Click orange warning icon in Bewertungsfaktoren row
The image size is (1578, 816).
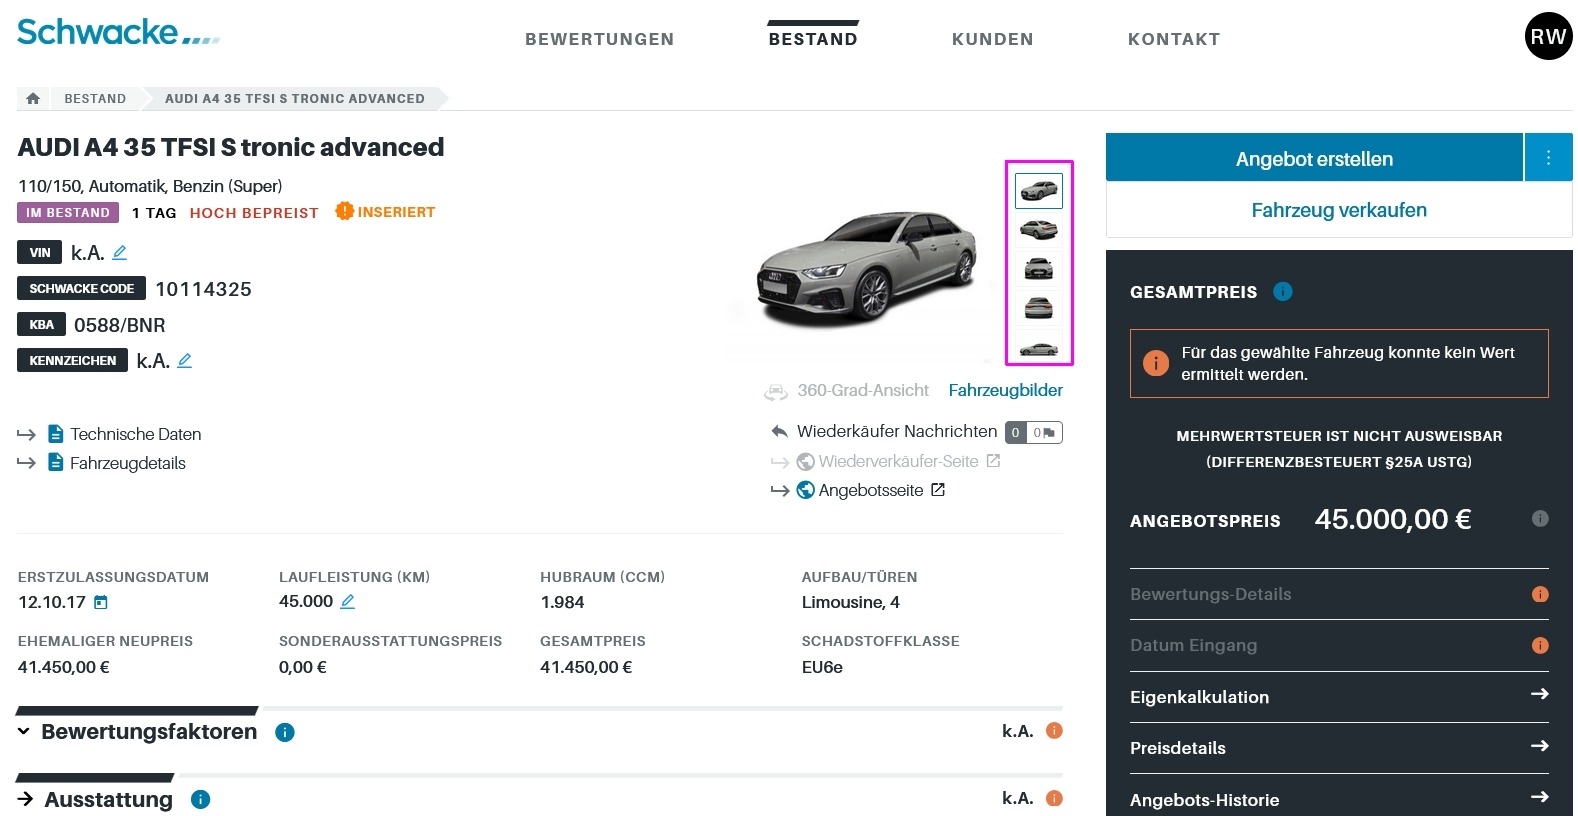tap(1054, 731)
